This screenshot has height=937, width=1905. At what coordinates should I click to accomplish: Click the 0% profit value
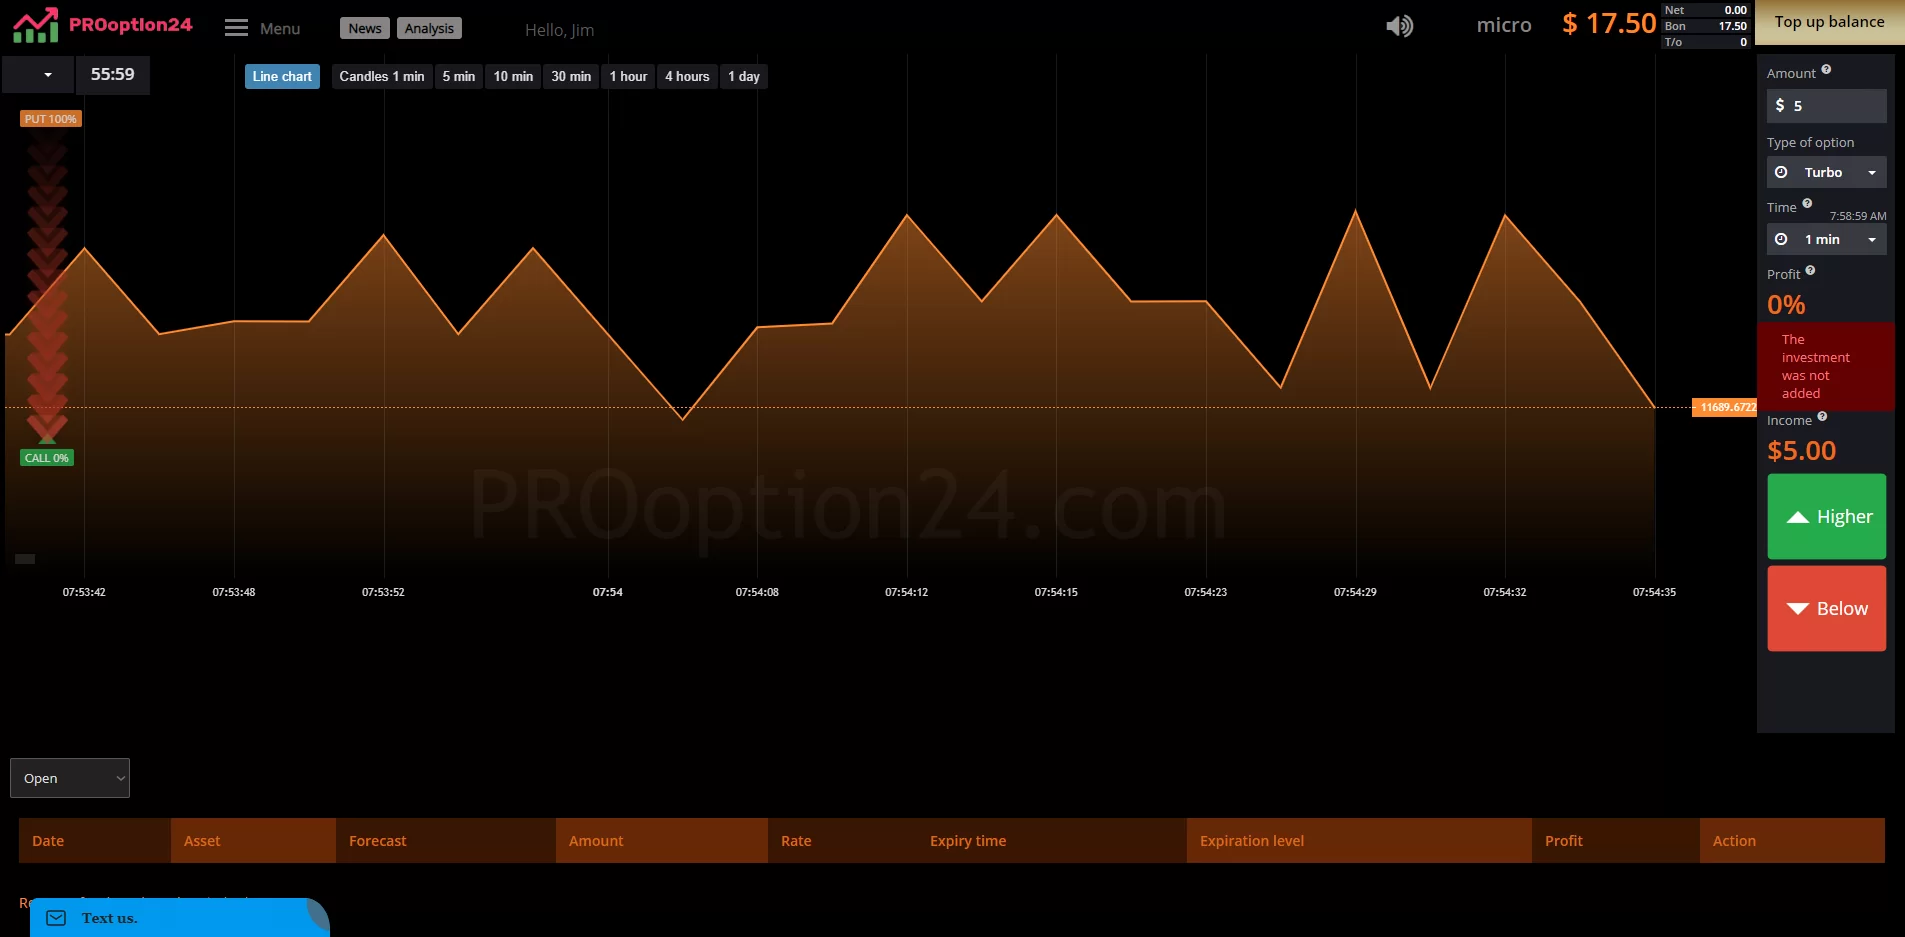pyautogui.click(x=1786, y=305)
